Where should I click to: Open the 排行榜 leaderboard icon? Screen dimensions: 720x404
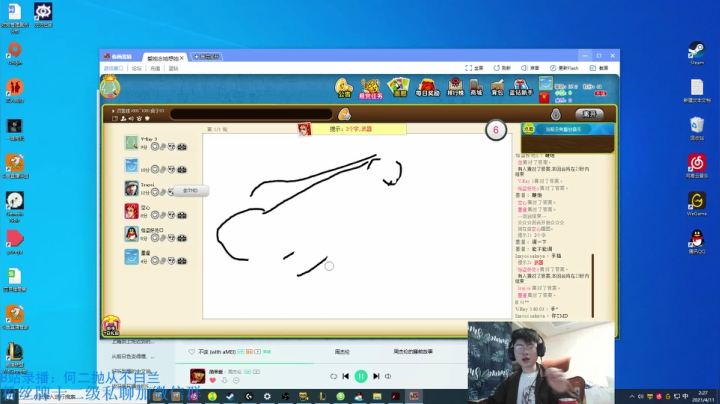(455, 87)
